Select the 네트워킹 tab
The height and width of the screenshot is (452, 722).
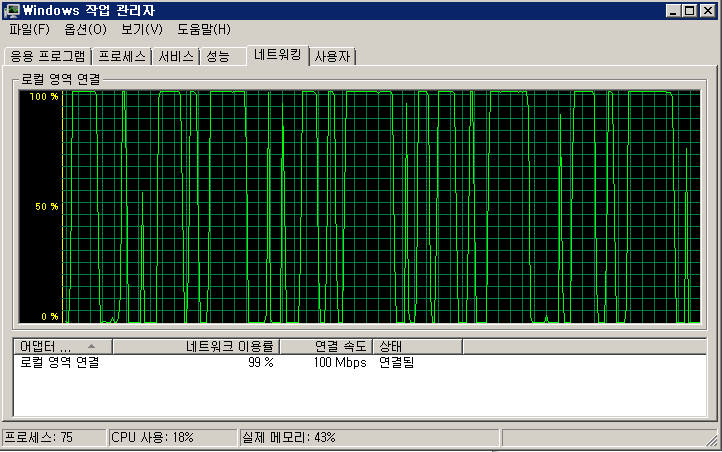tap(278, 55)
